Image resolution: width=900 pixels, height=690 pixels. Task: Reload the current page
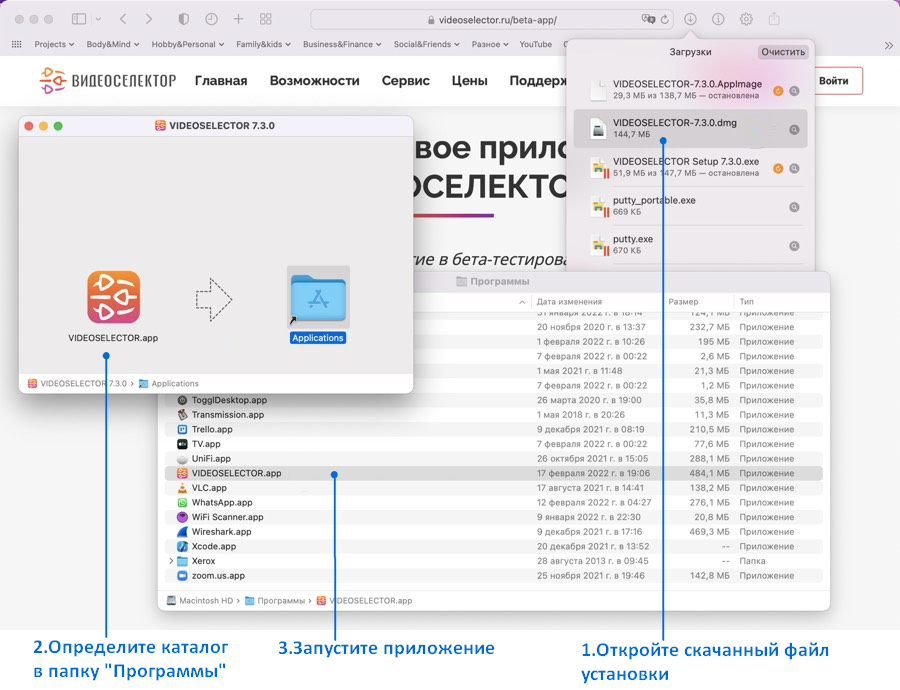[665, 20]
